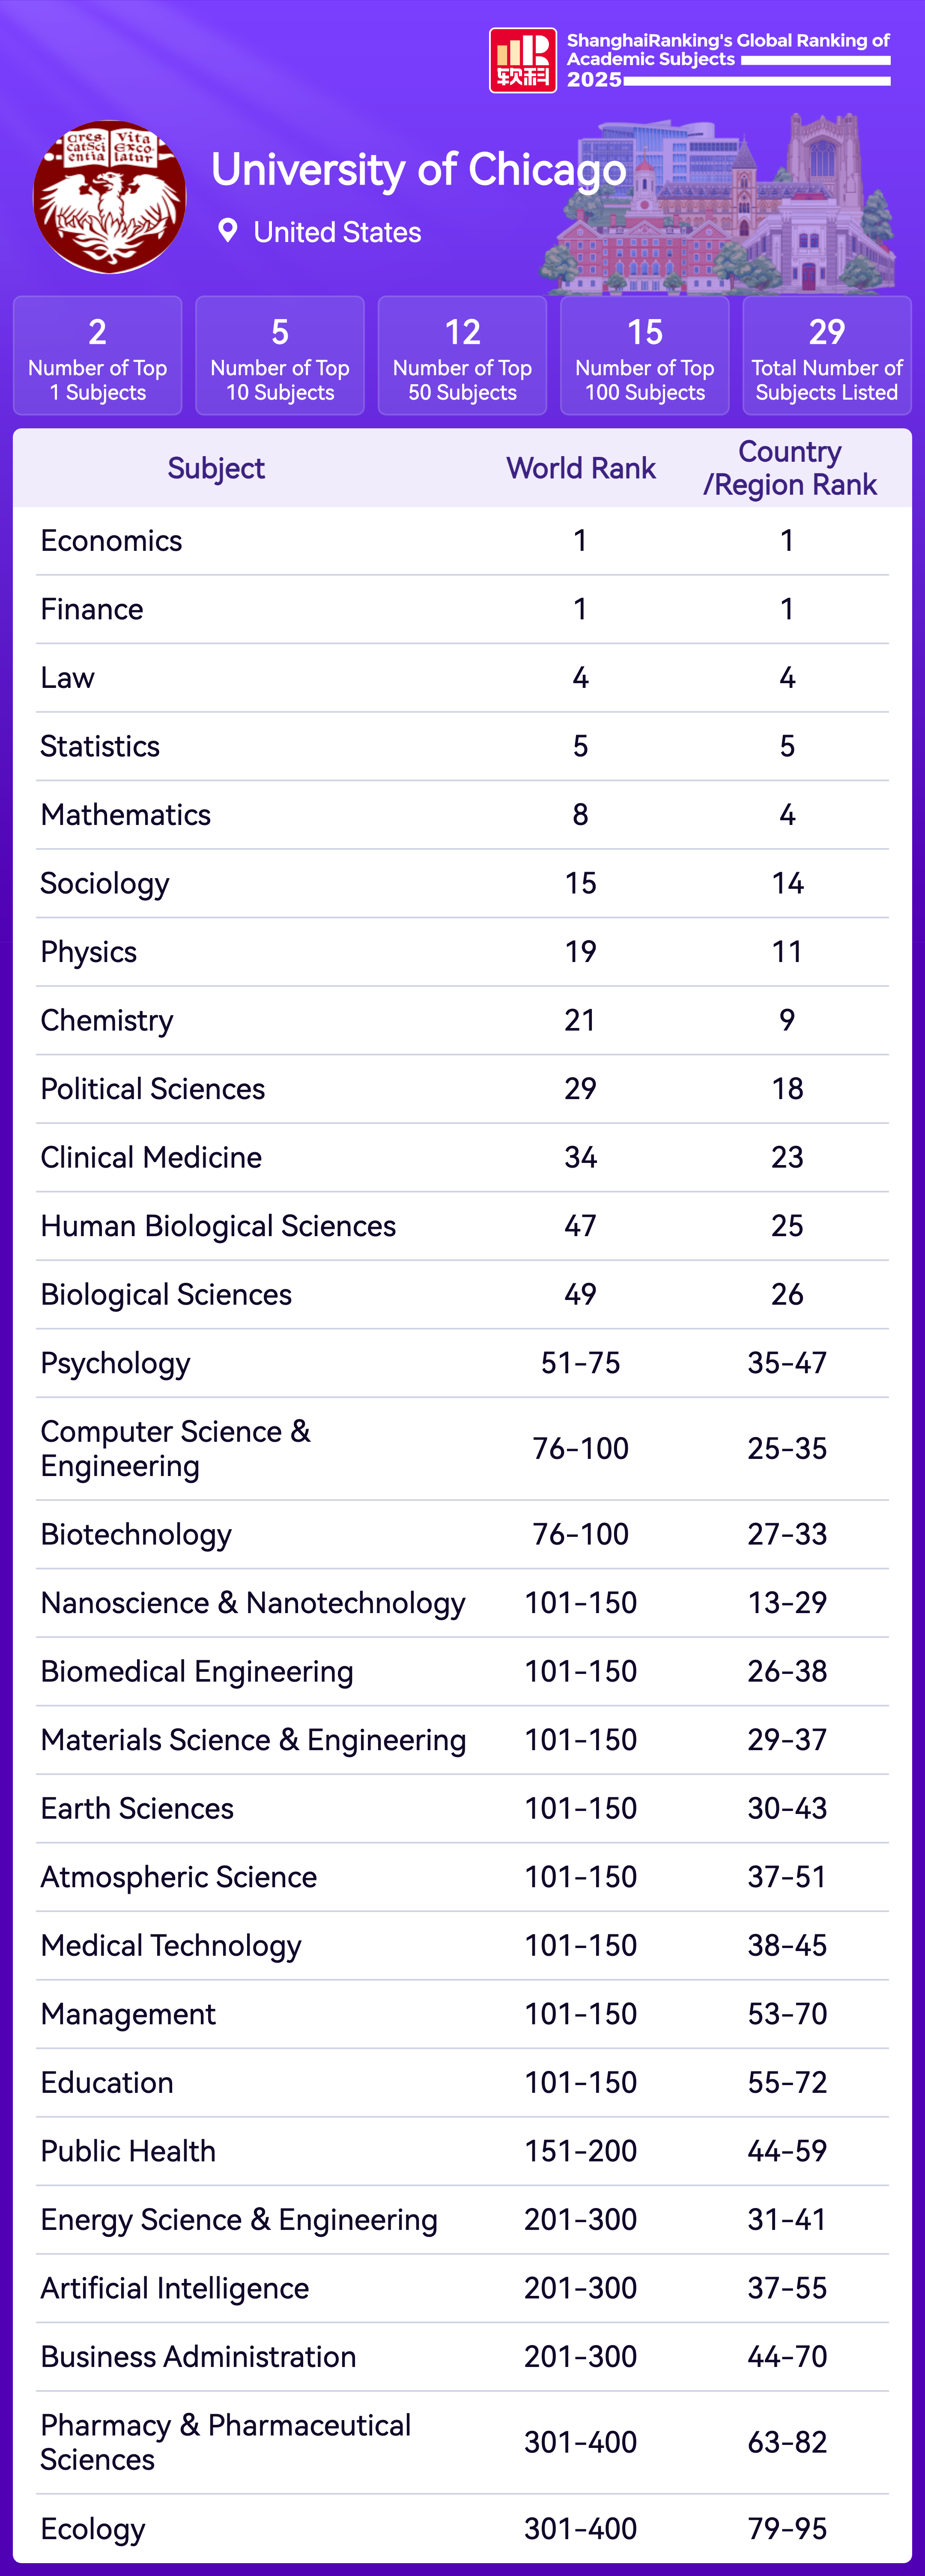Open the Top 10 Subjects stat card
Screen dimensions: 925x2576
coord(280,355)
